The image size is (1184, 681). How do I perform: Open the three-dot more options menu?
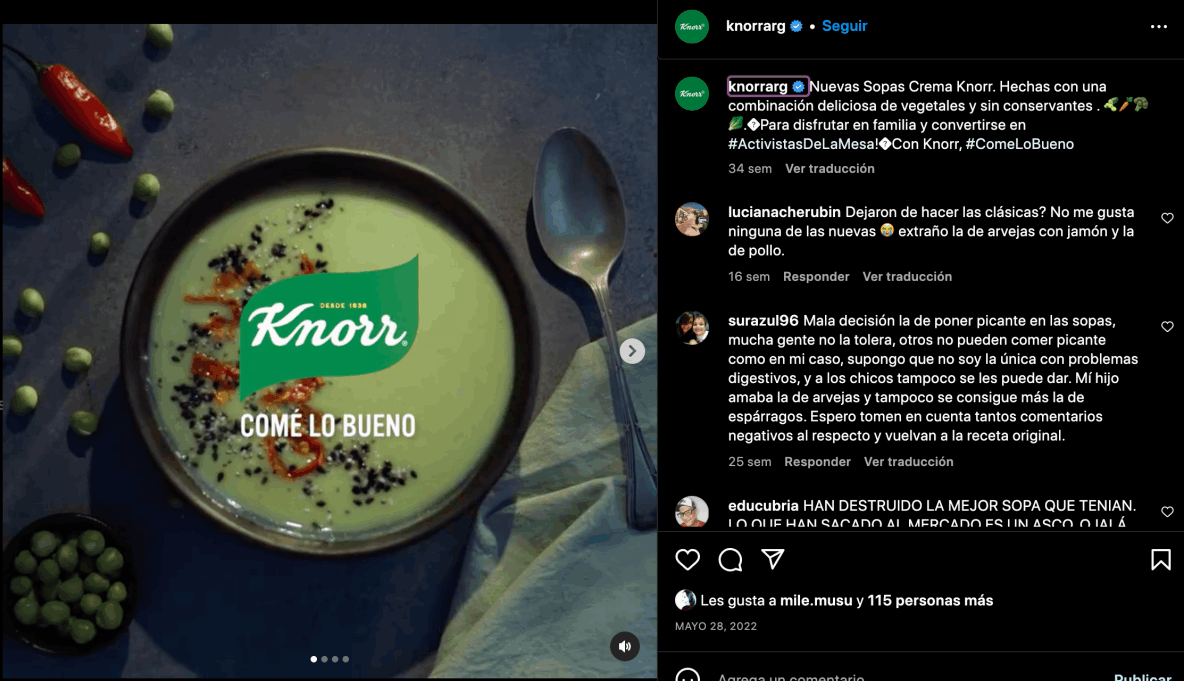[1158, 26]
